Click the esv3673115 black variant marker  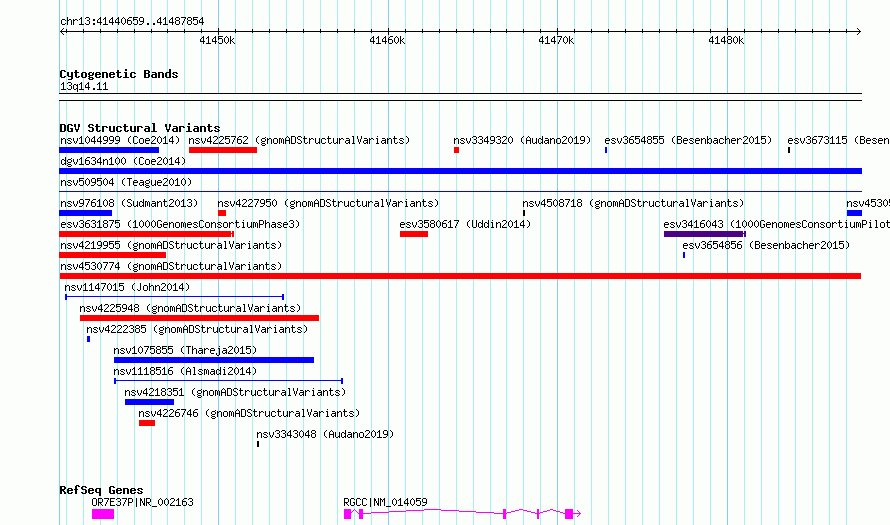point(788,150)
